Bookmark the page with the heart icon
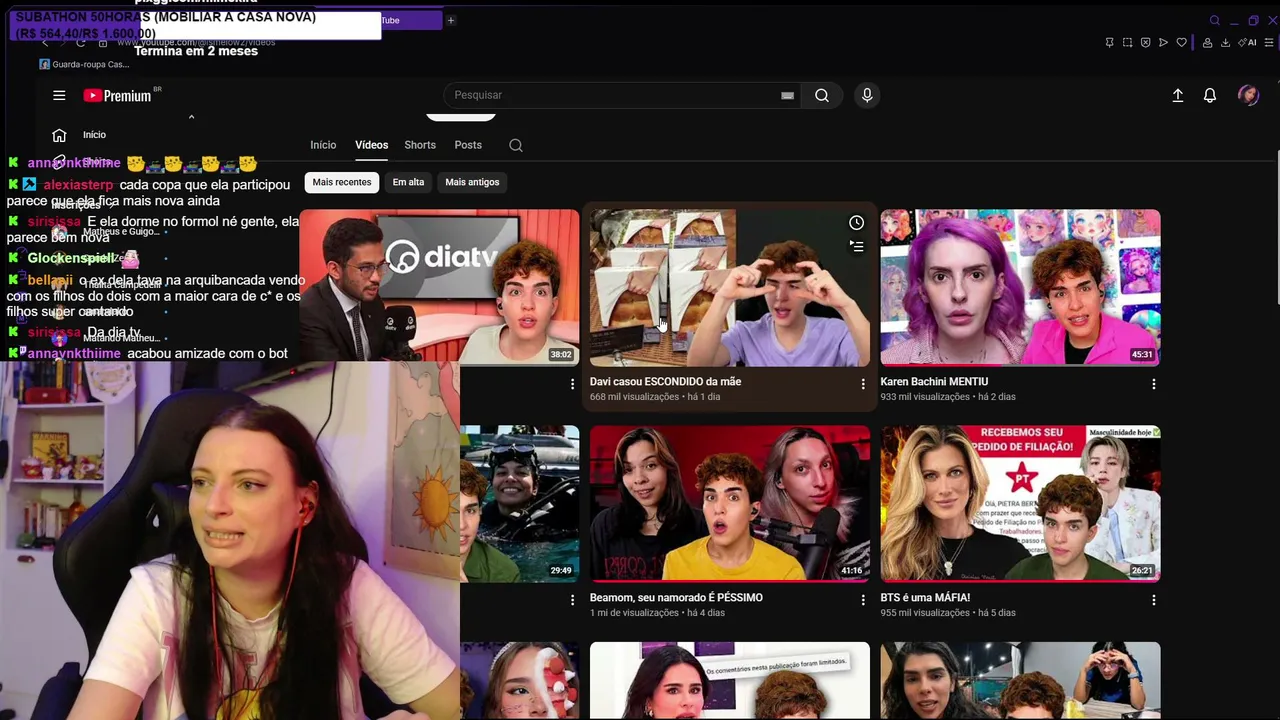Screen dimensions: 1280x720 point(1181,43)
